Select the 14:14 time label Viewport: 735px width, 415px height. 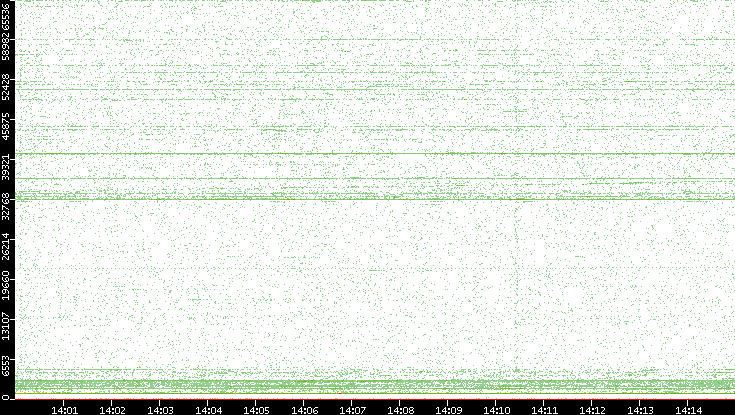(688, 409)
